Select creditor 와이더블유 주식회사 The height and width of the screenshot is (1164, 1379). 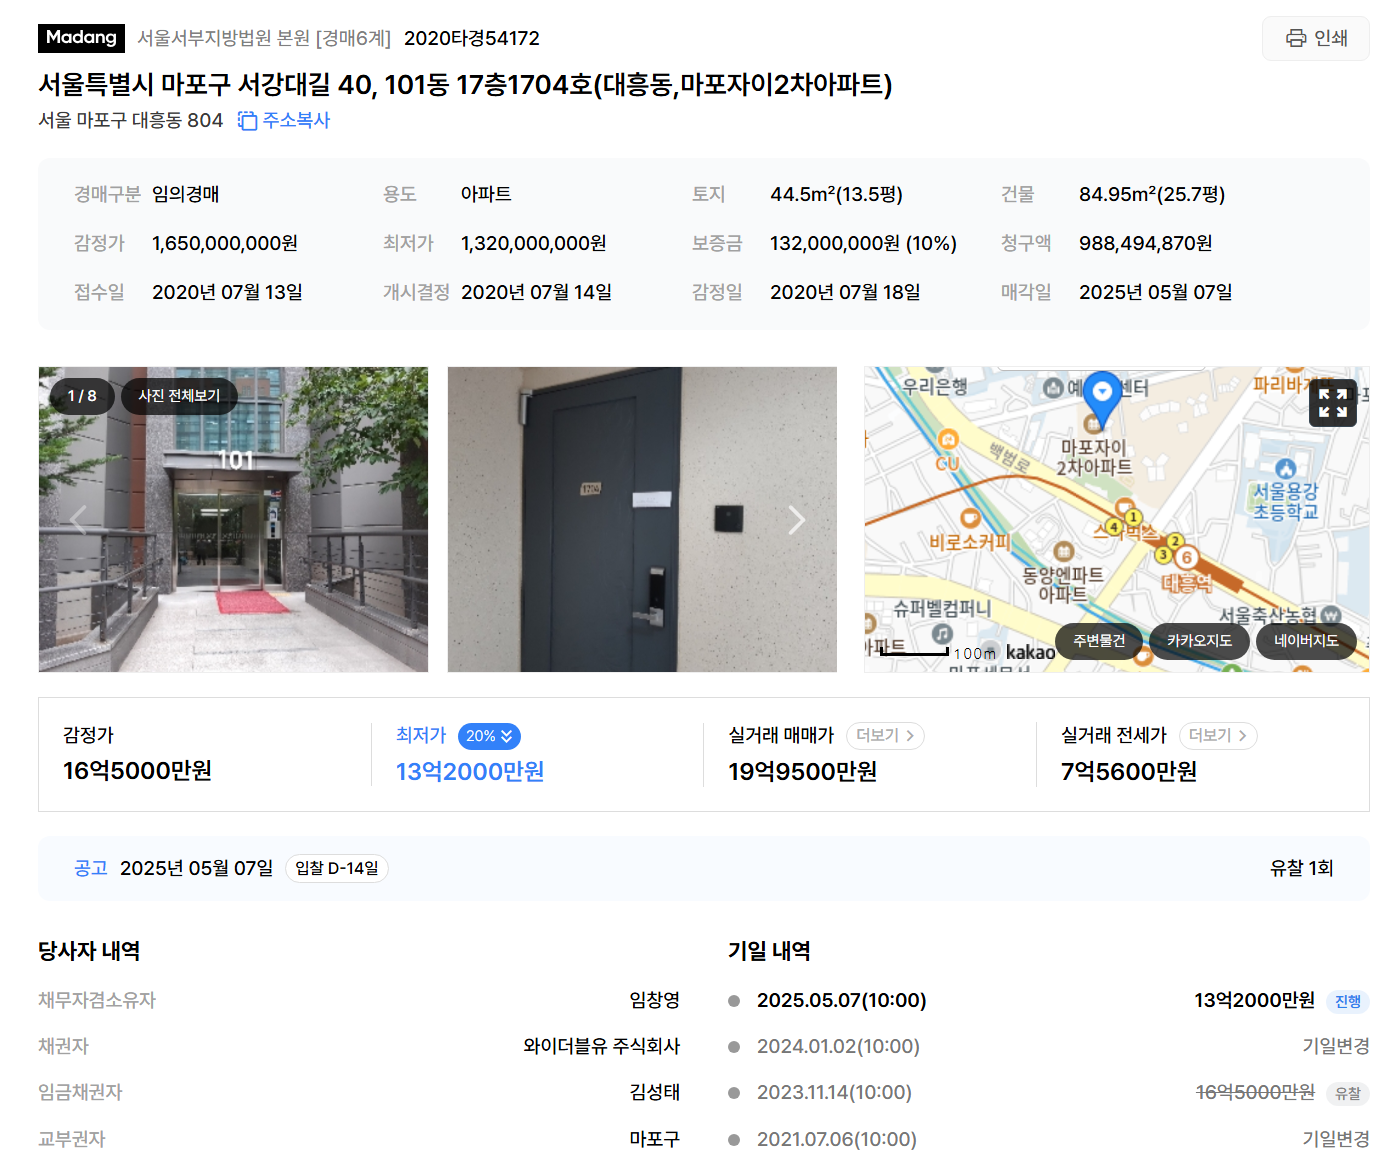[602, 1046]
